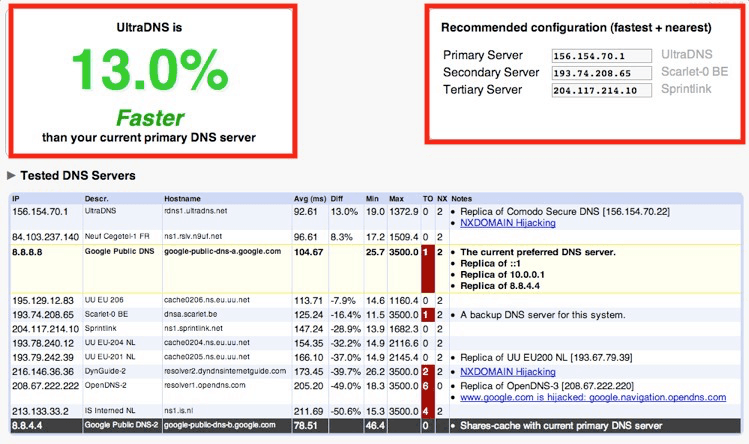Click hostname ns1.is.nl

pos(179,411)
